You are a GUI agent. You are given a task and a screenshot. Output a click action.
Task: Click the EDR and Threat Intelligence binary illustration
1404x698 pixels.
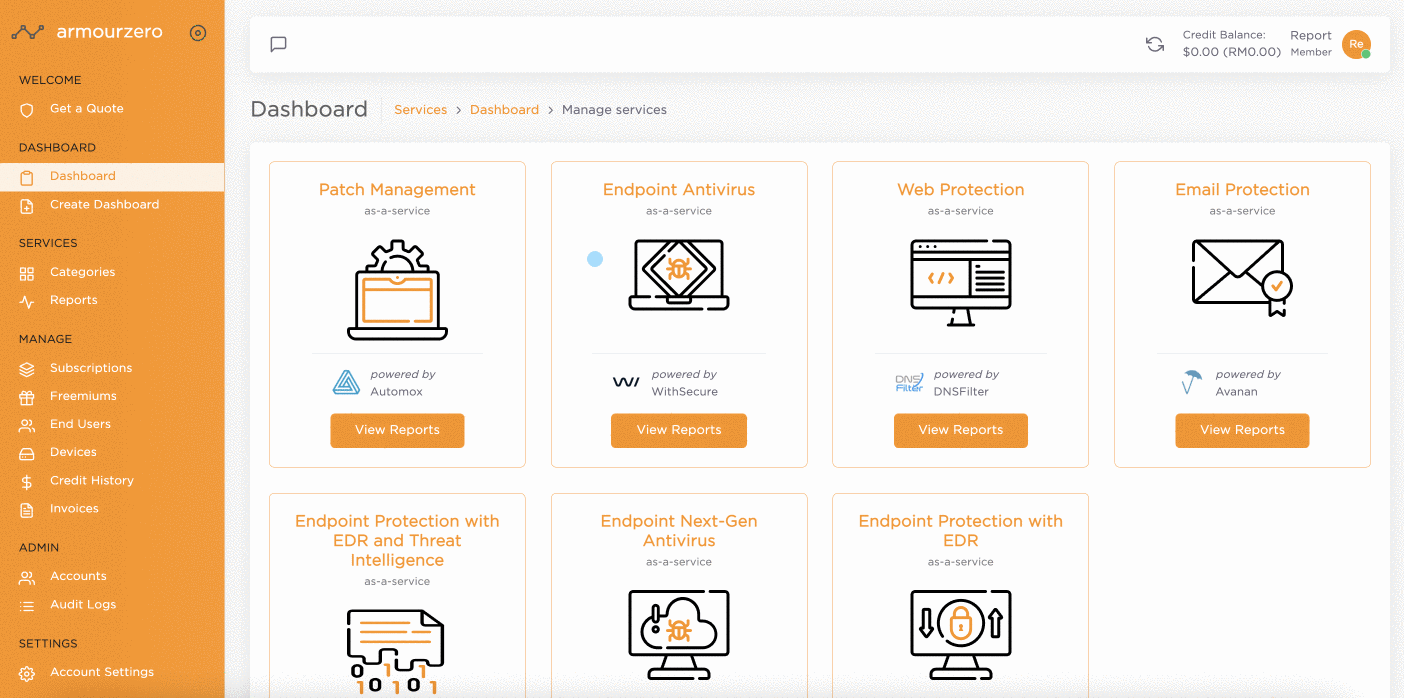397,652
